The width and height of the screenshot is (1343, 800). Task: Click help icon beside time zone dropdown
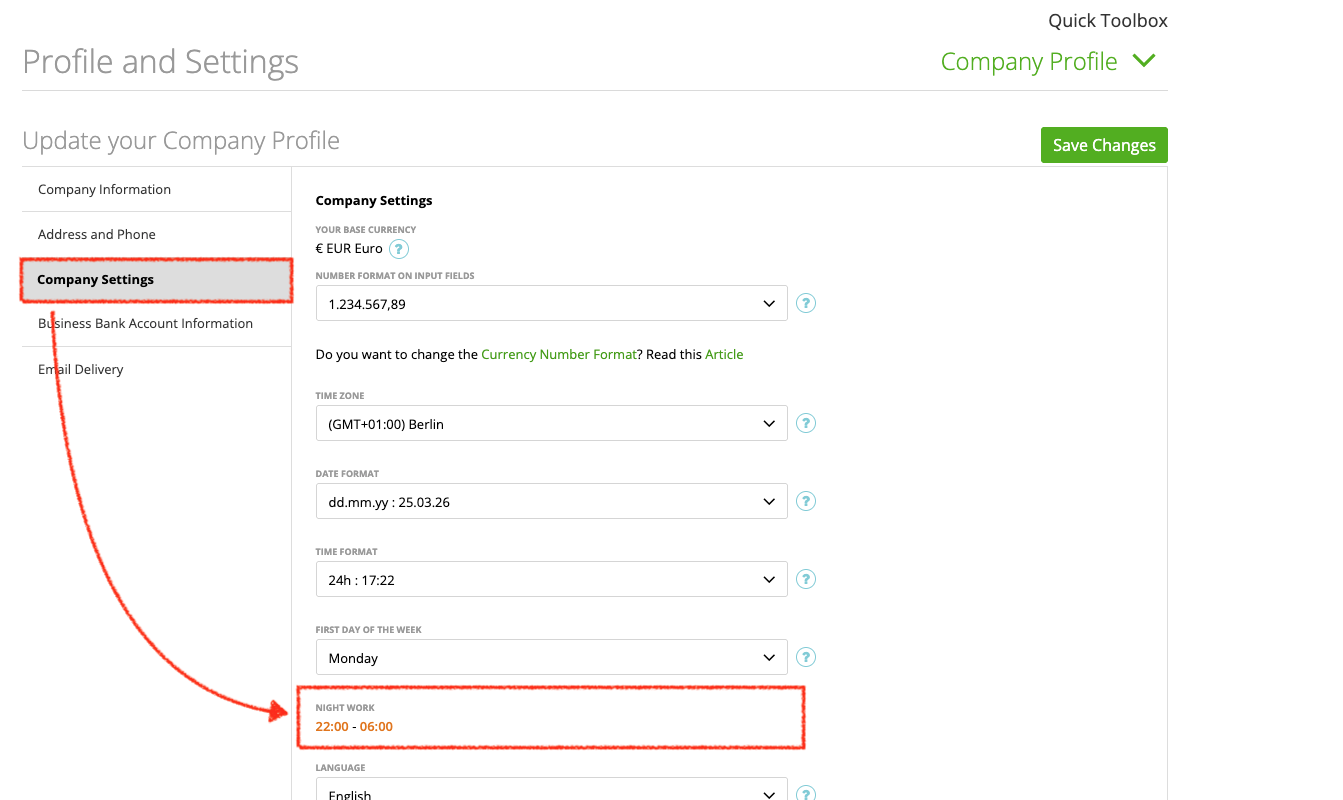[806, 423]
